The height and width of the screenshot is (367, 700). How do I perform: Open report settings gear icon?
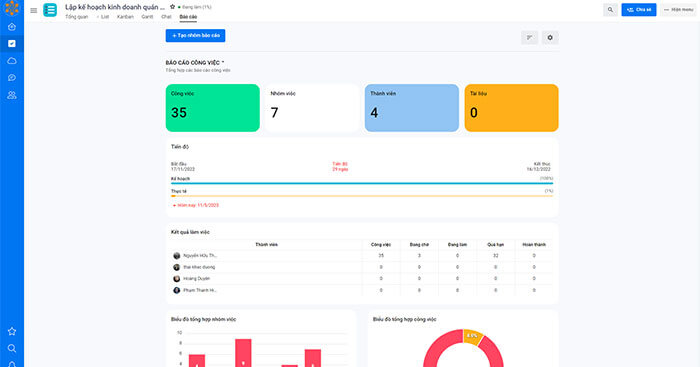click(550, 38)
